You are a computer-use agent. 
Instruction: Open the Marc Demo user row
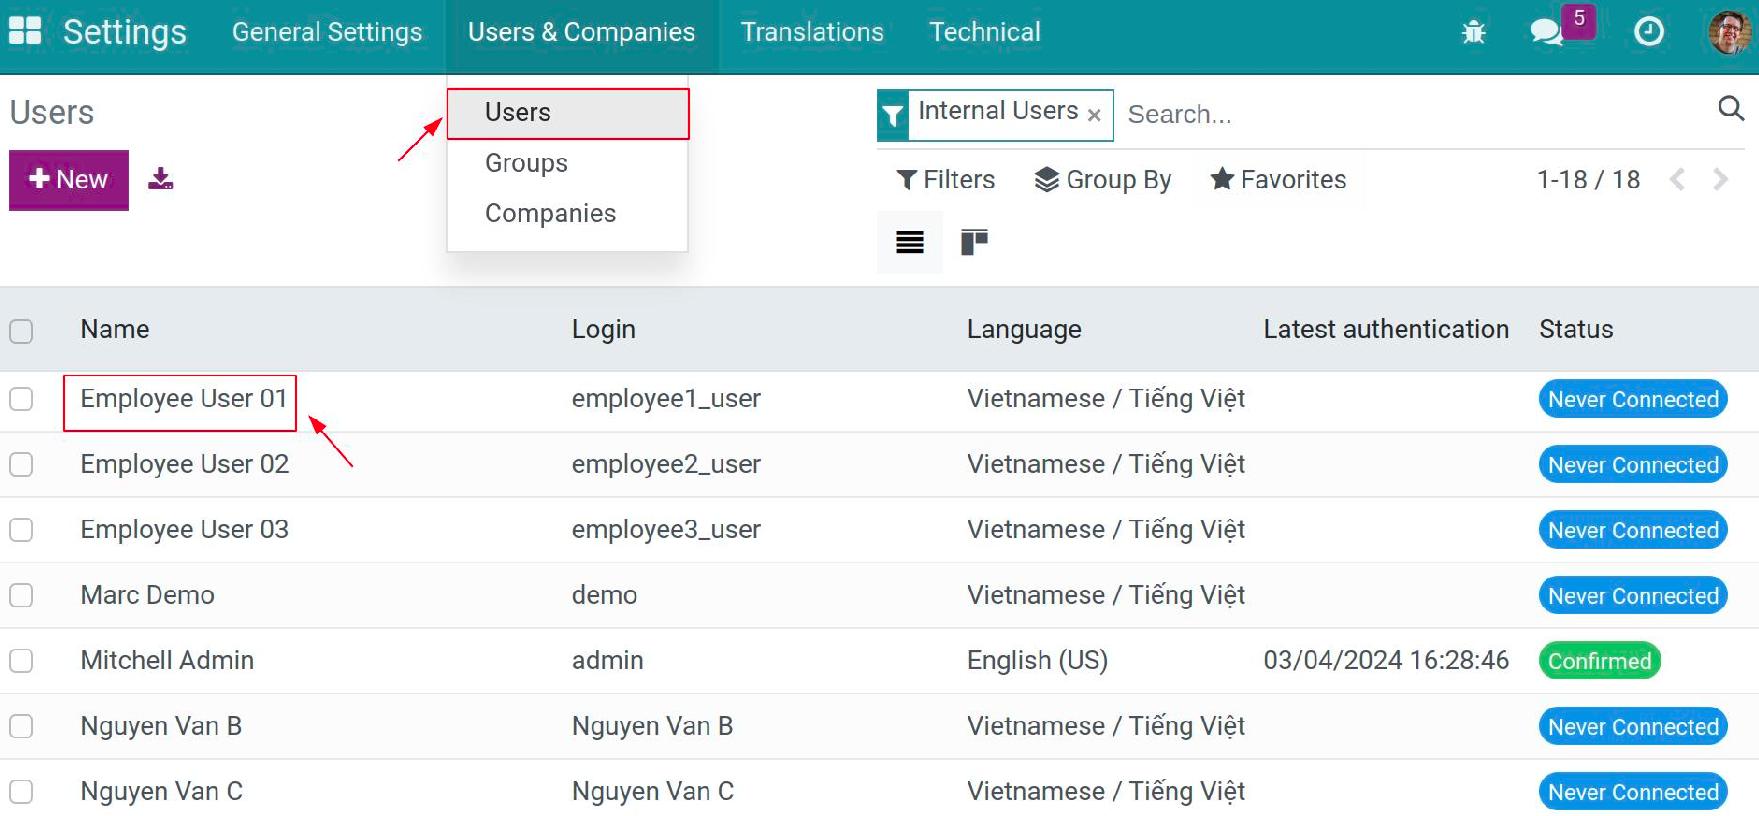click(879, 596)
